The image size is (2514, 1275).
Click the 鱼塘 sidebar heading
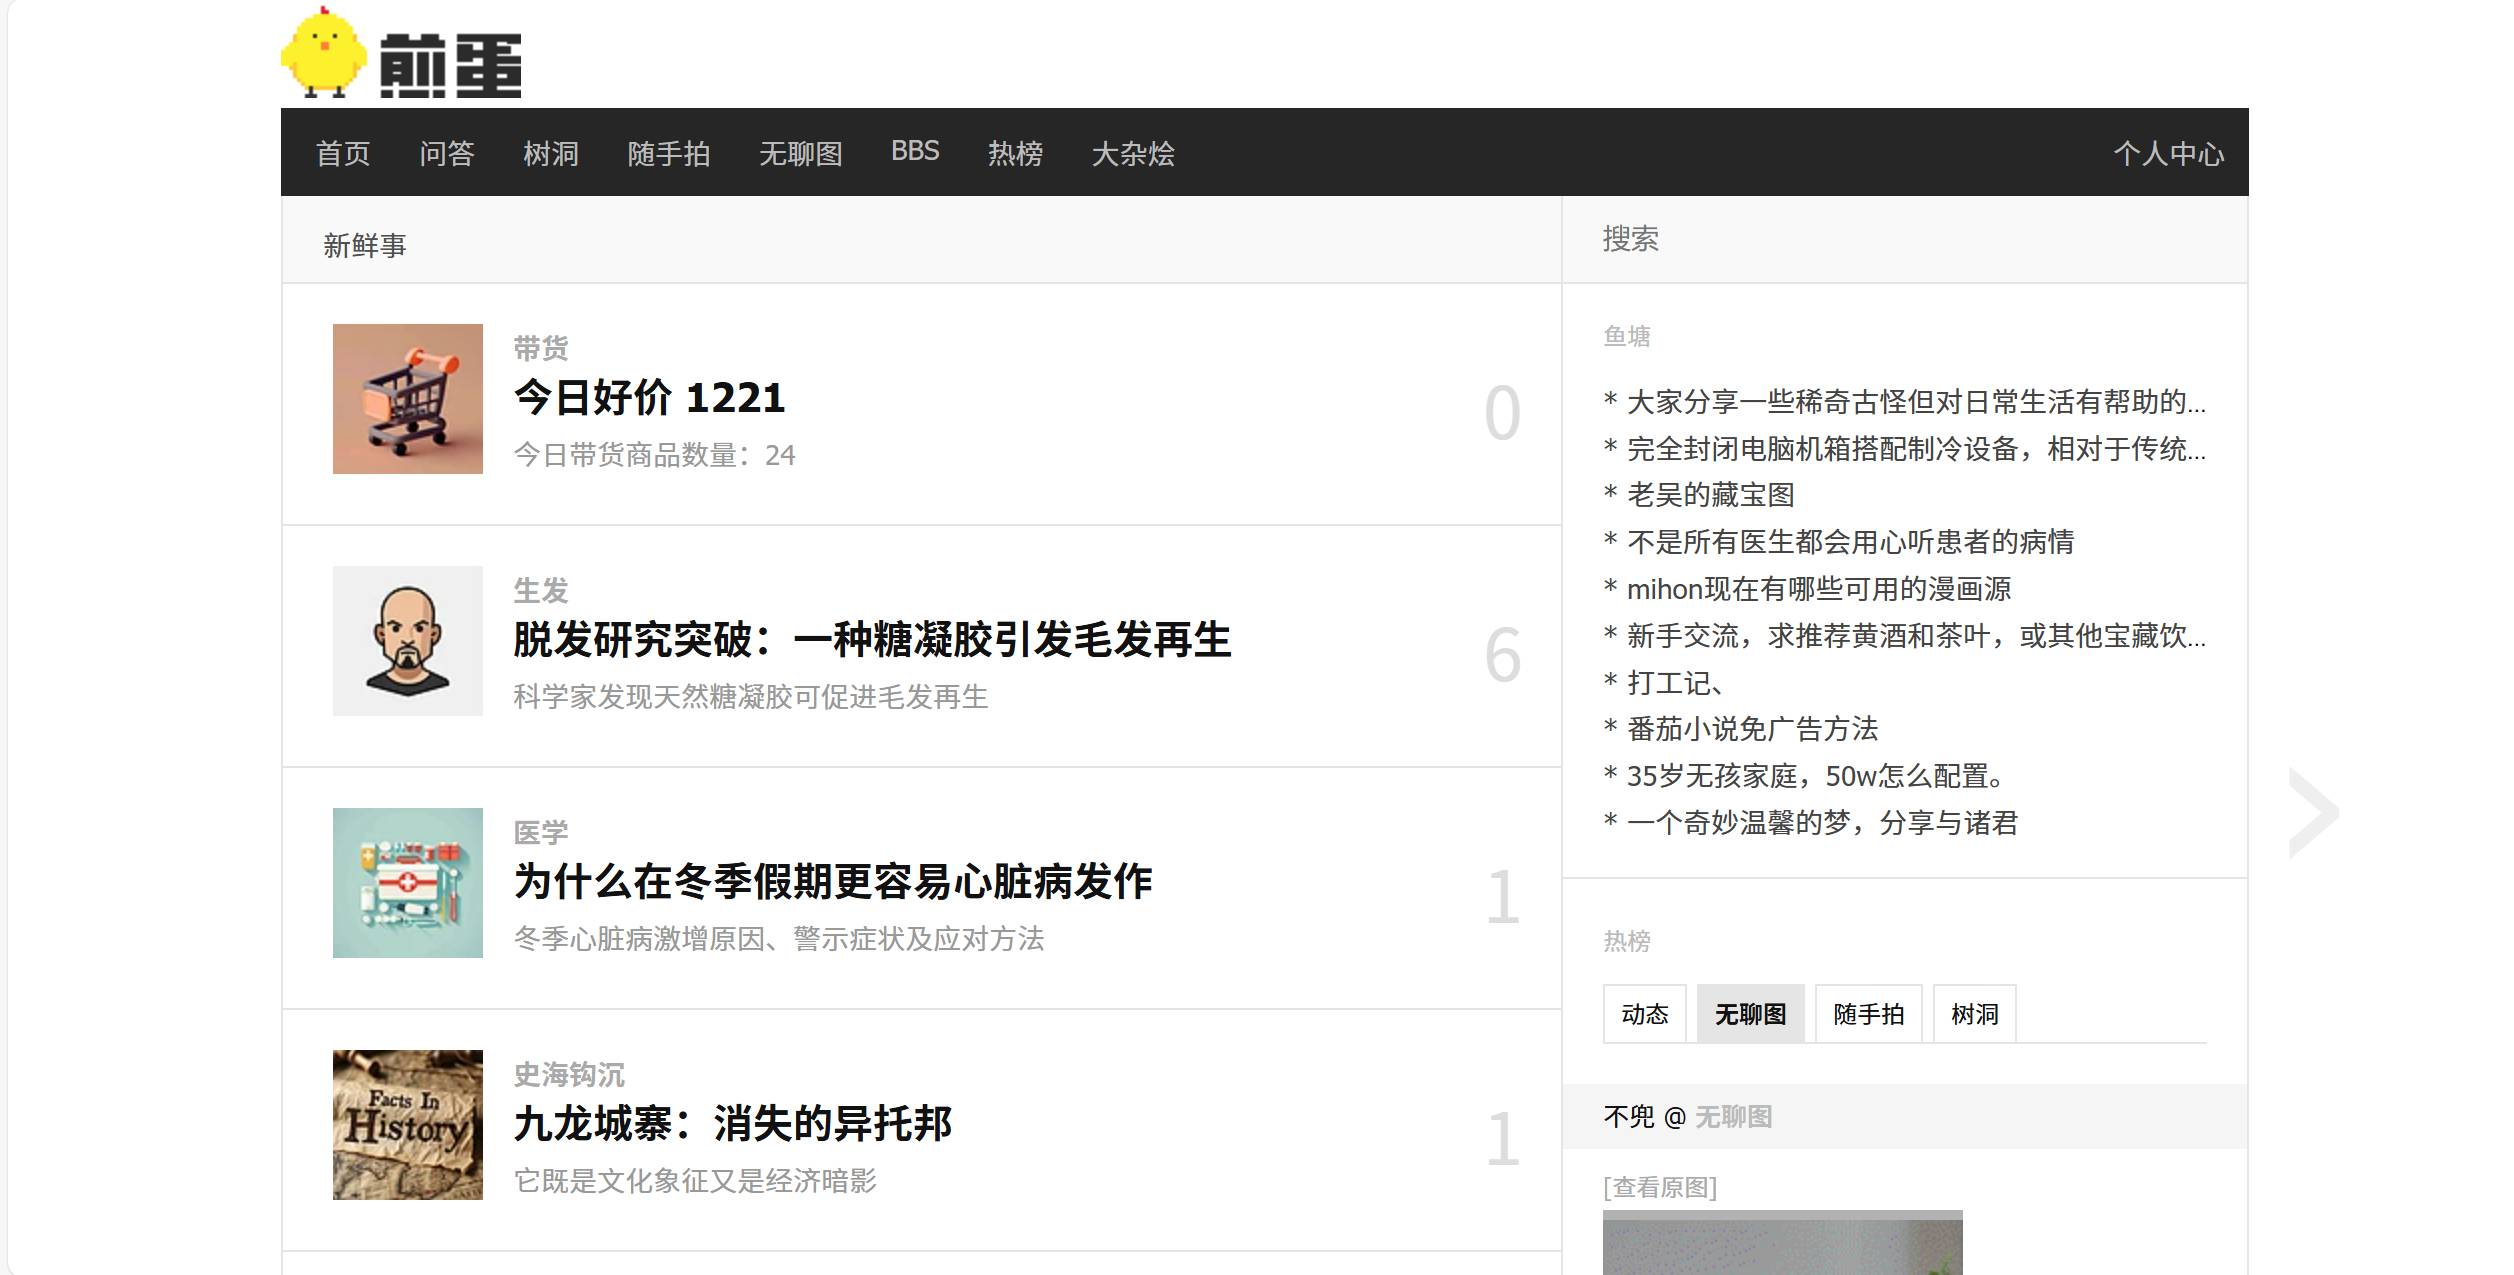1627,336
